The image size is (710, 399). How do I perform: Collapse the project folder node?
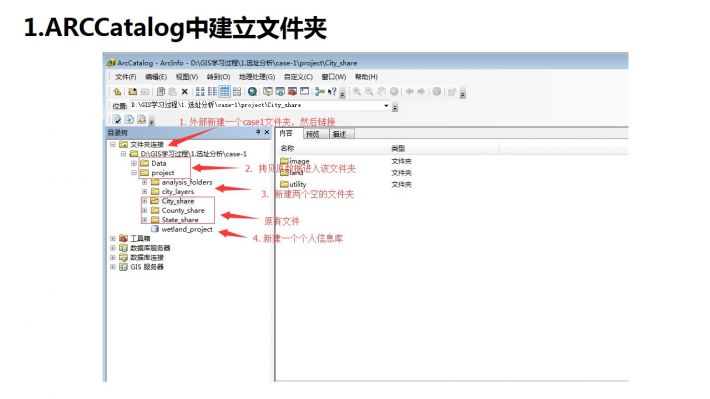(134, 173)
